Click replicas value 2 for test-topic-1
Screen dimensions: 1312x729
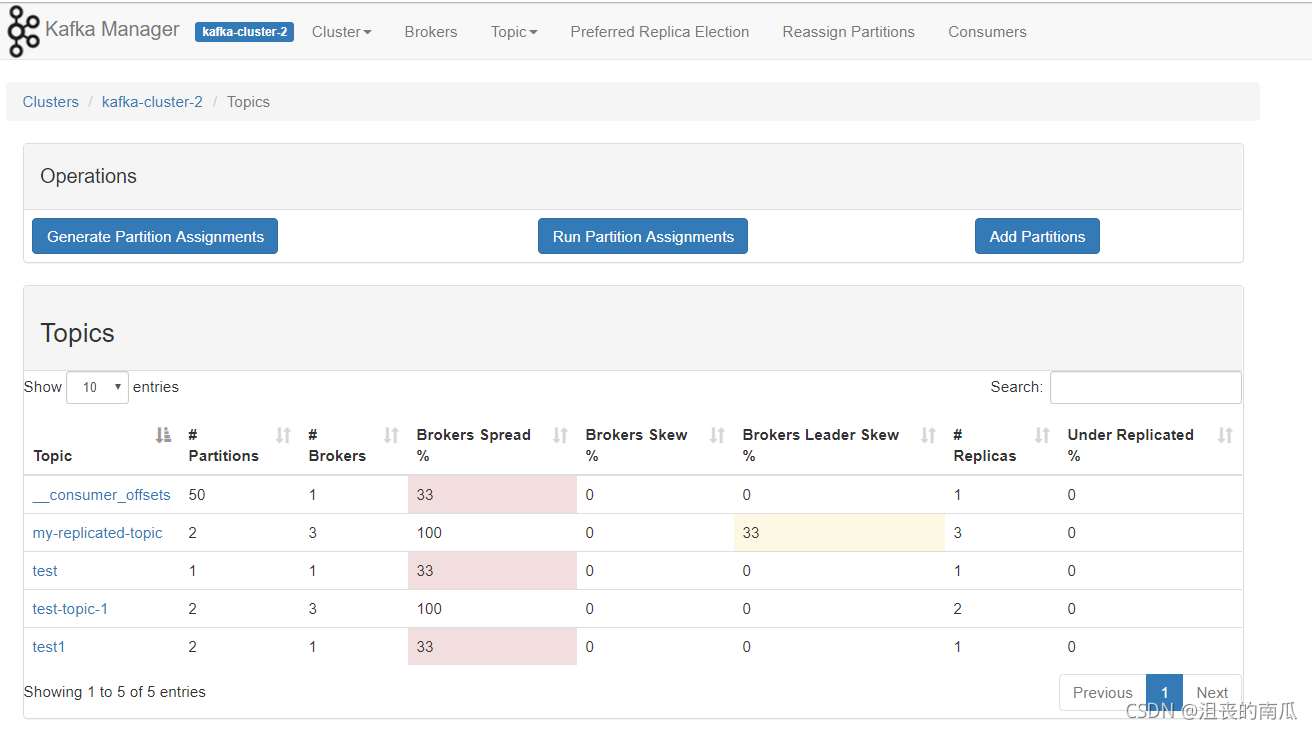958,609
